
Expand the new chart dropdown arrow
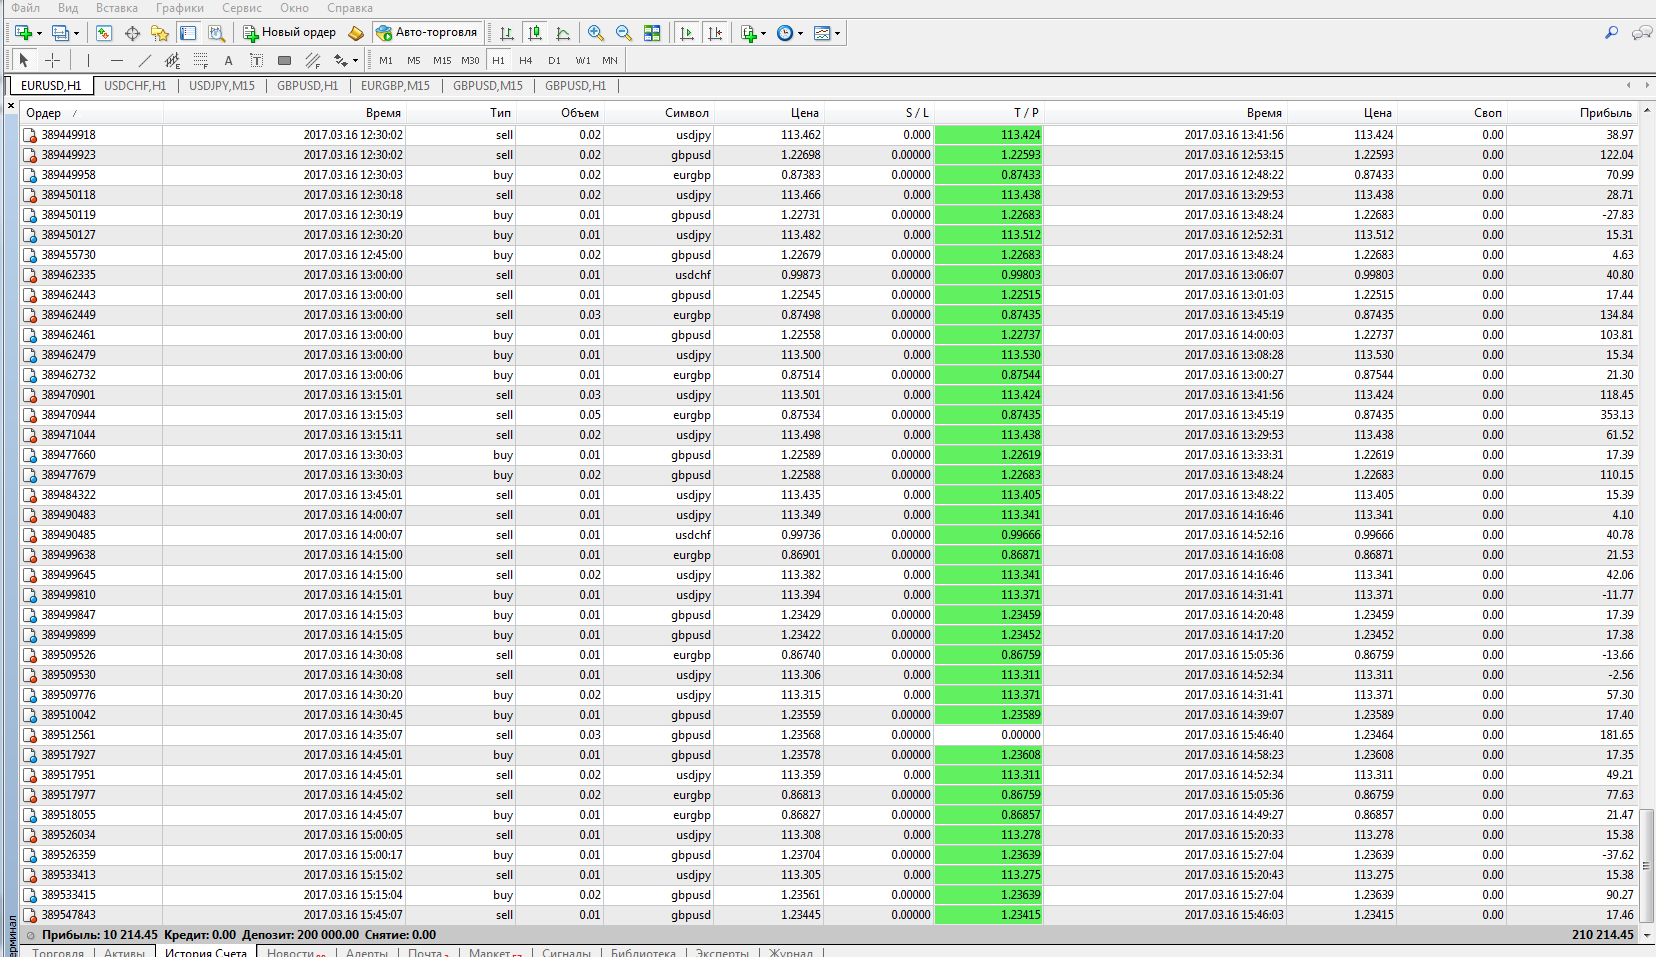click(x=39, y=34)
